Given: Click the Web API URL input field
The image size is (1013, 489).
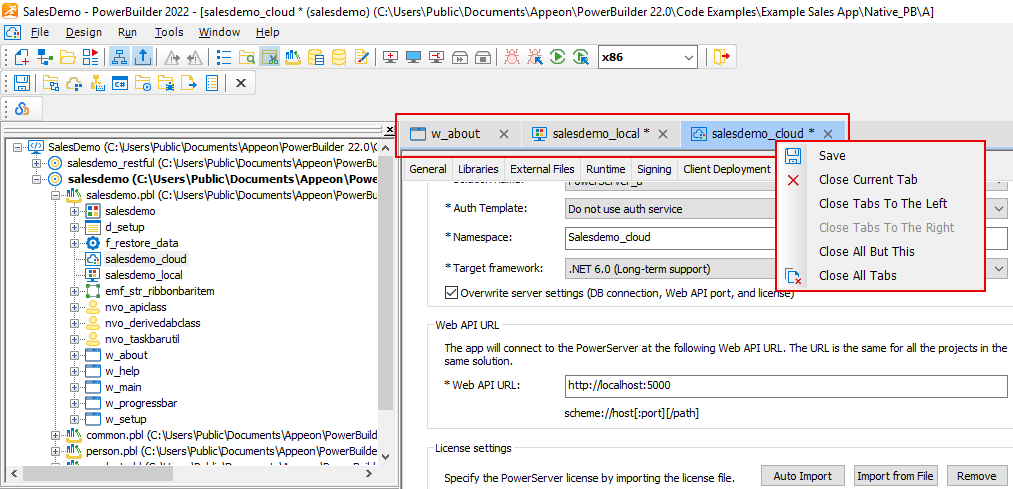Looking at the screenshot, I should coord(785,385).
